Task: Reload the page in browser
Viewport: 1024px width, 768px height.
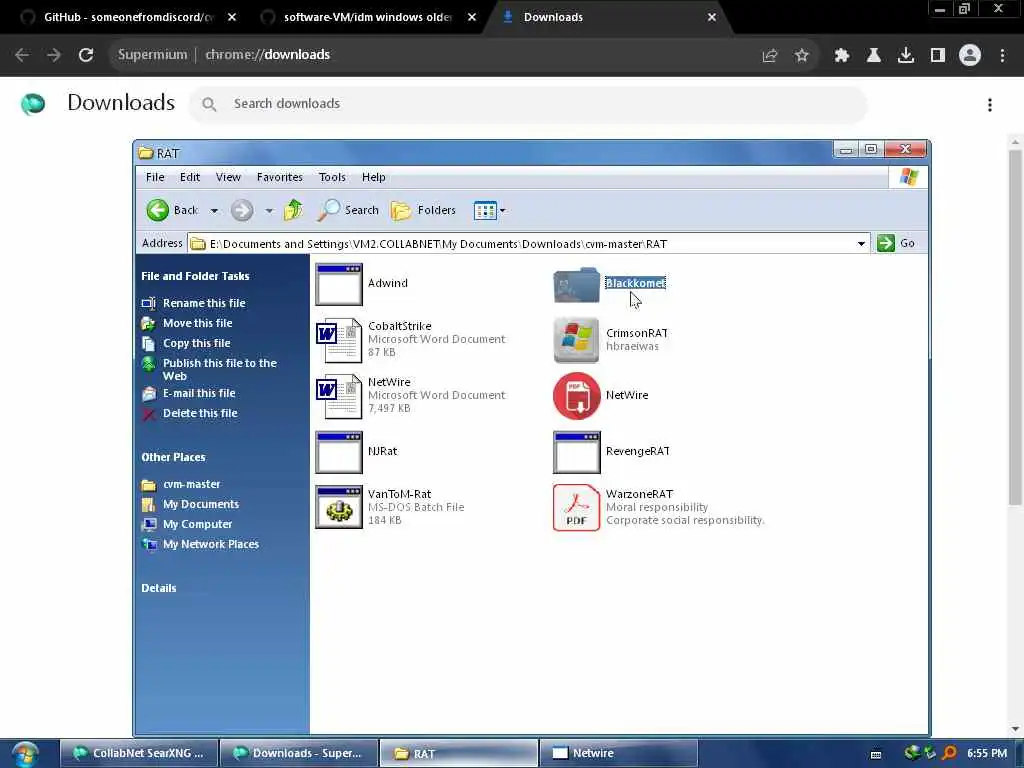Action: click(86, 55)
